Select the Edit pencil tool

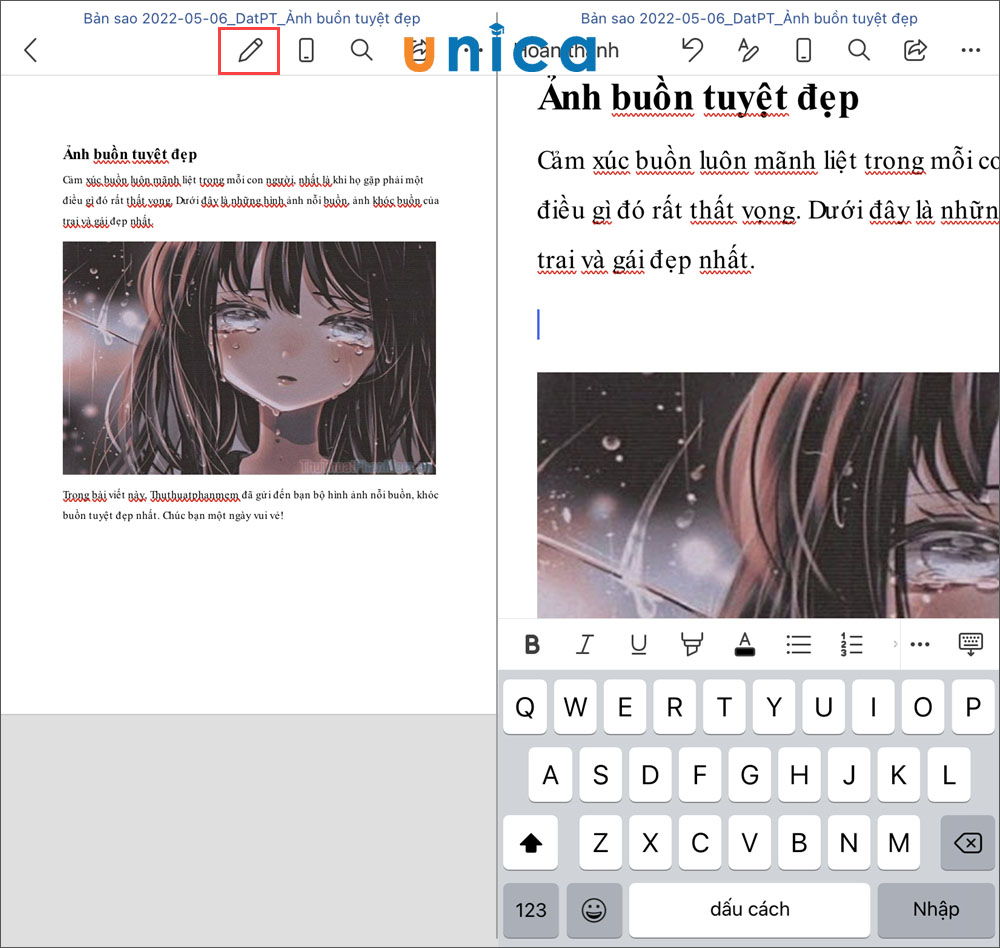pyautogui.click(x=249, y=50)
